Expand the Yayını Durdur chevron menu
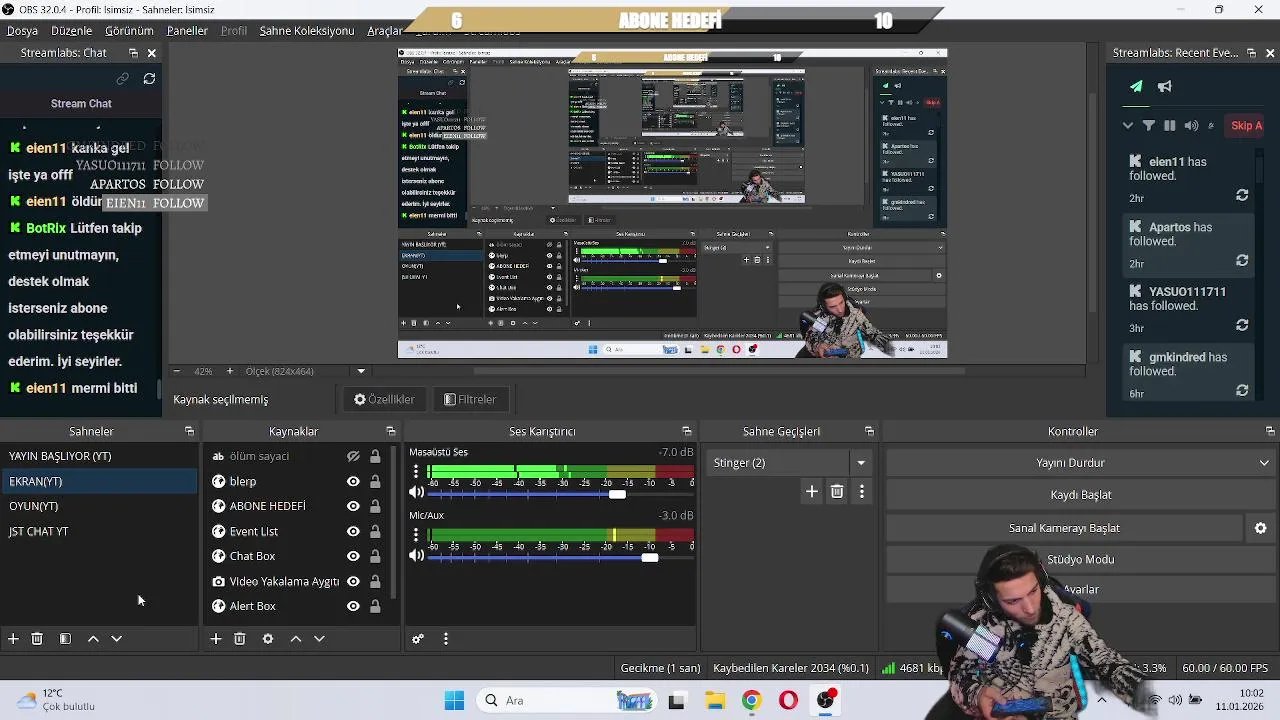The height and width of the screenshot is (720, 1280). pos(1265,463)
